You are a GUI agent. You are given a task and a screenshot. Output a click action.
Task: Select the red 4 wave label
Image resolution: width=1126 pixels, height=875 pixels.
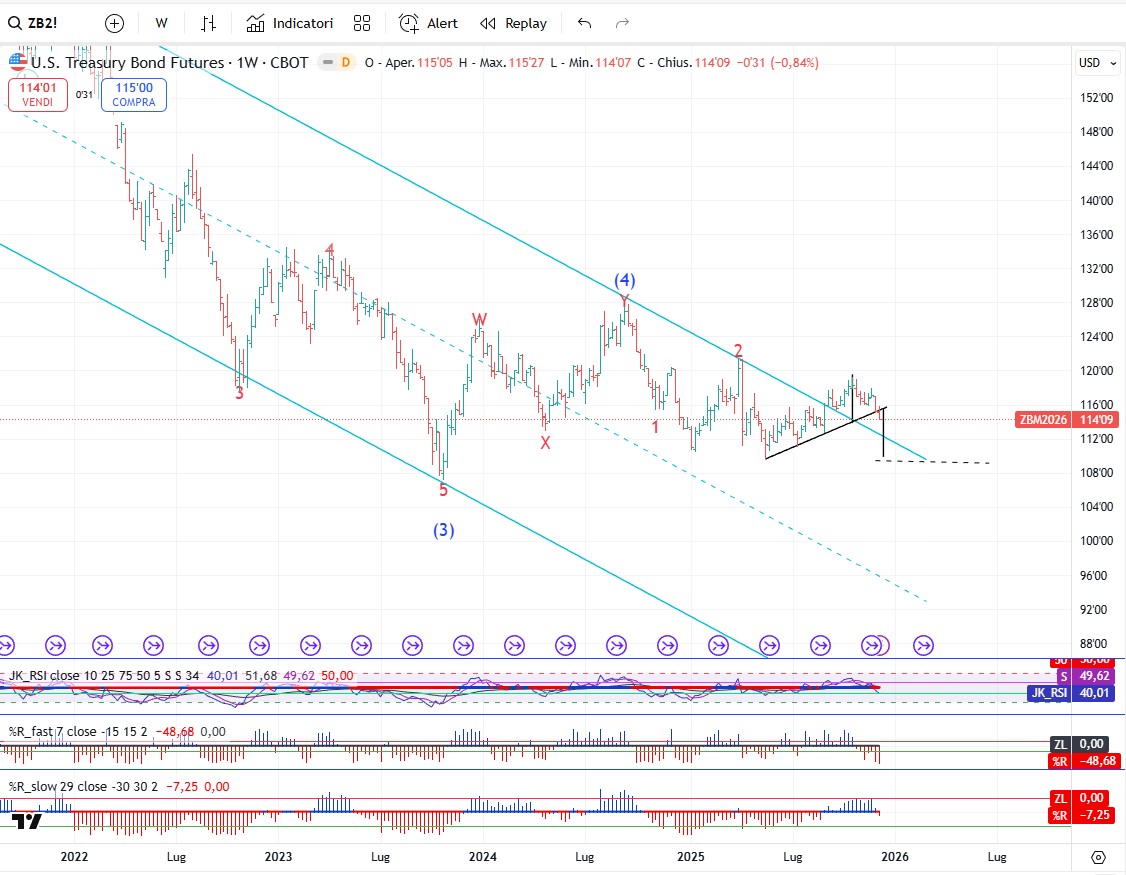330,250
